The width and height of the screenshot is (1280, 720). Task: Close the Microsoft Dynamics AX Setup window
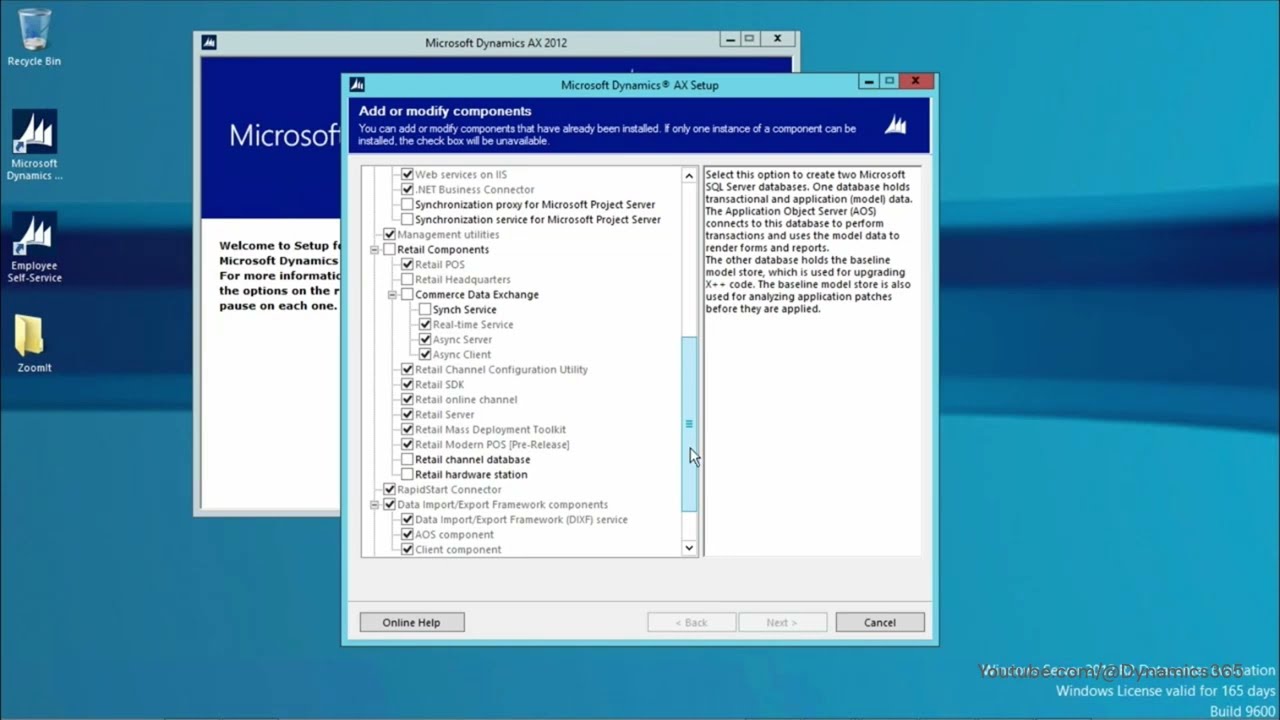pos(916,82)
